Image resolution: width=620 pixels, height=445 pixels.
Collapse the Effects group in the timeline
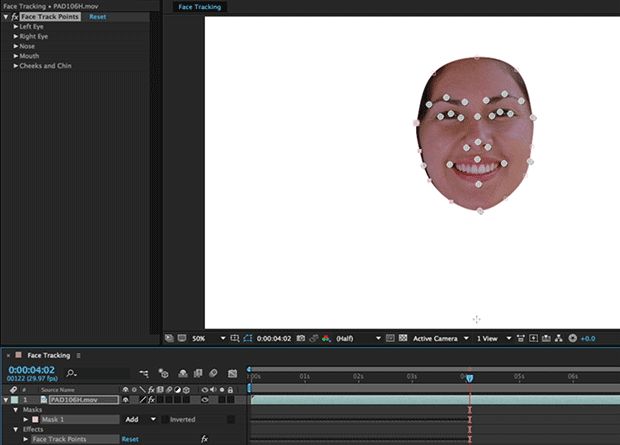[16, 429]
